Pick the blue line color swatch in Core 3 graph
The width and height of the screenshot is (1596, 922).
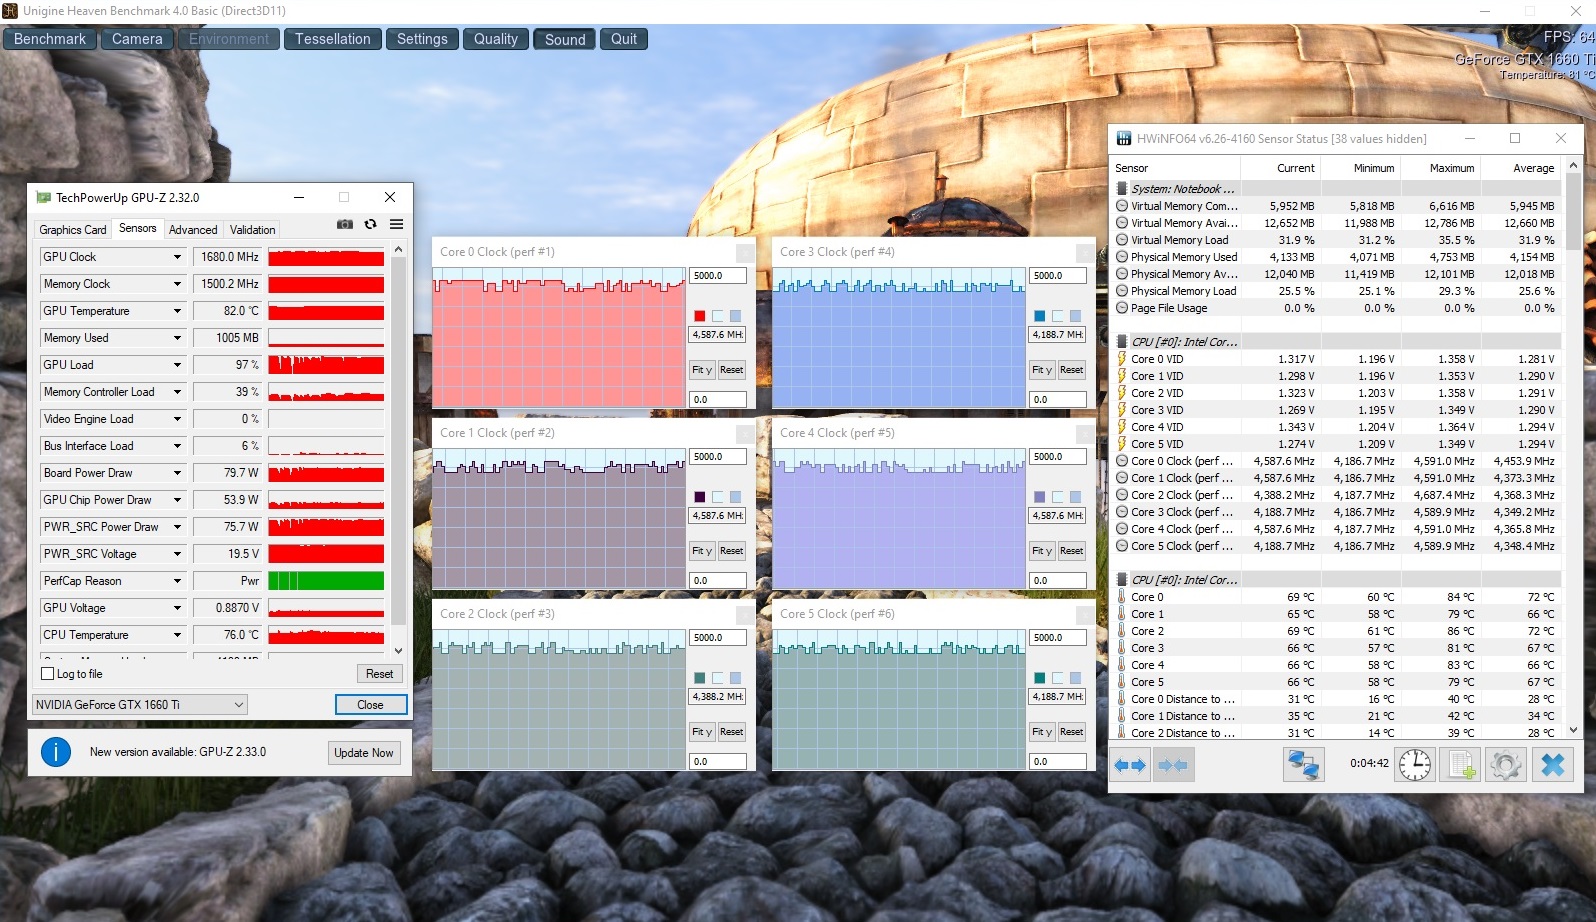pos(1040,316)
